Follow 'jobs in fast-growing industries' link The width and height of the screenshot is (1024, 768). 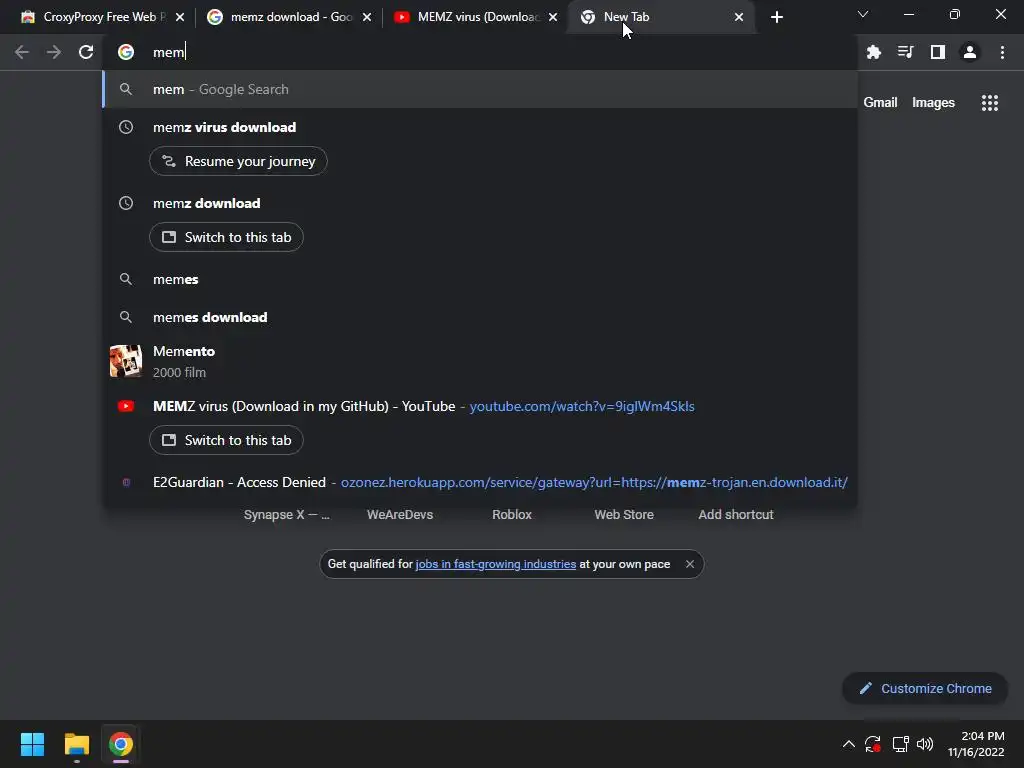(496, 564)
